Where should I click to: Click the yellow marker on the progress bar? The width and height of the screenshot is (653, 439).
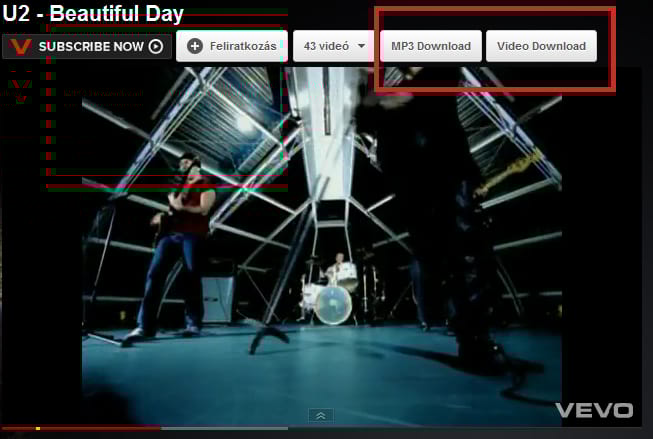coord(38,428)
